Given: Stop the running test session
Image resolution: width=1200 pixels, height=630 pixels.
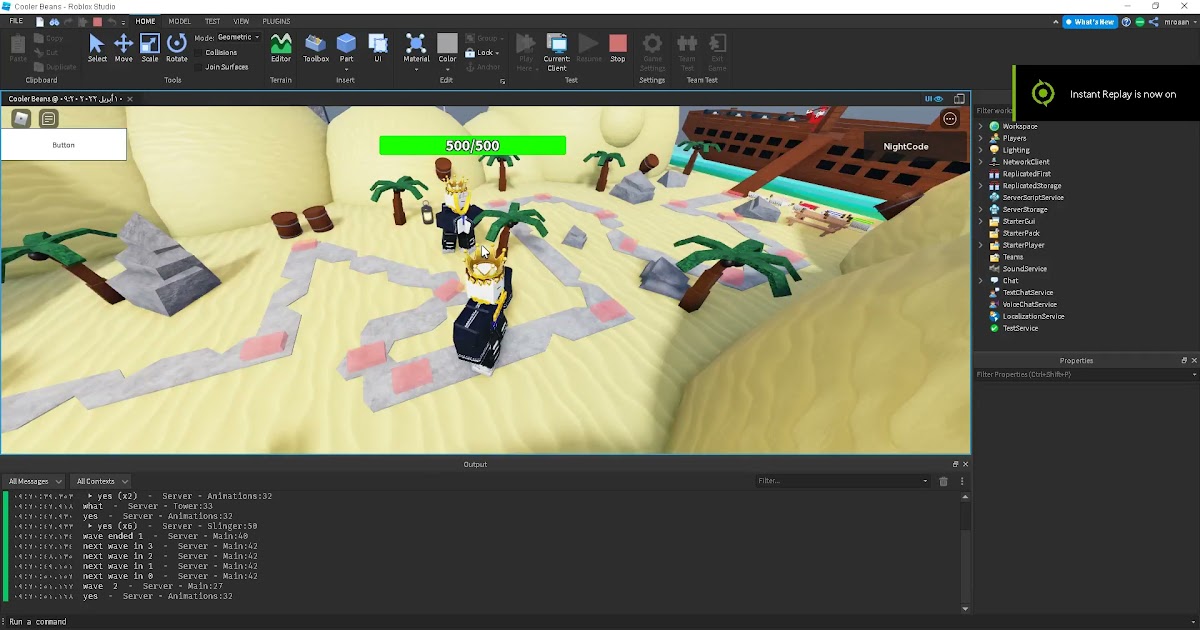Looking at the screenshot, I should pyautogui.click(x=618, y=47).
